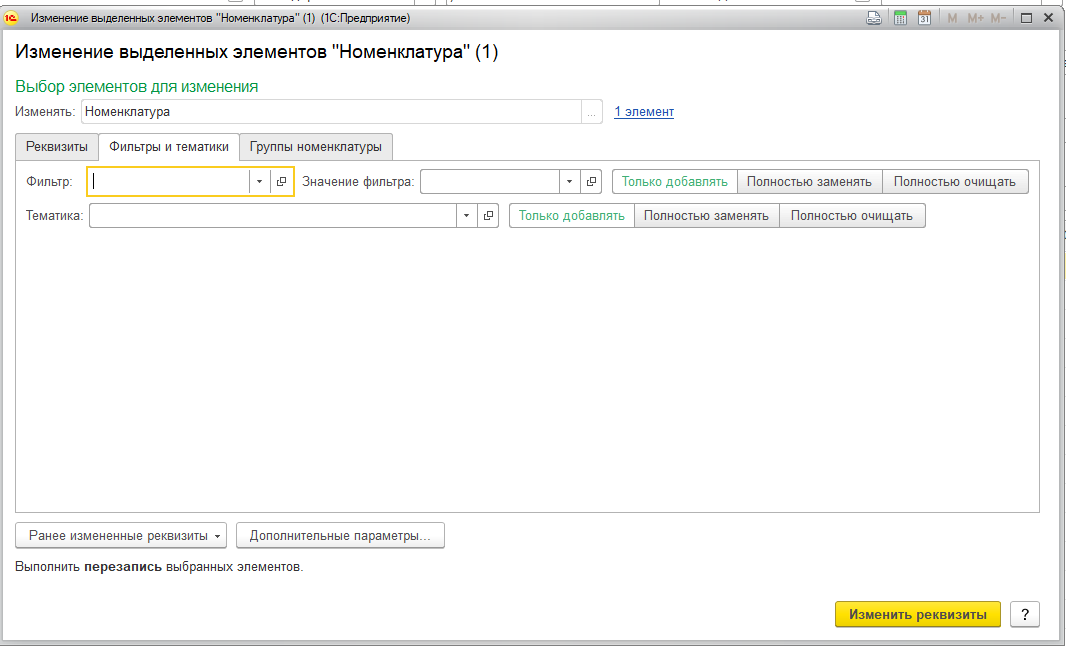
Task: Click the M memory button
Action: (x=952, y=18)
